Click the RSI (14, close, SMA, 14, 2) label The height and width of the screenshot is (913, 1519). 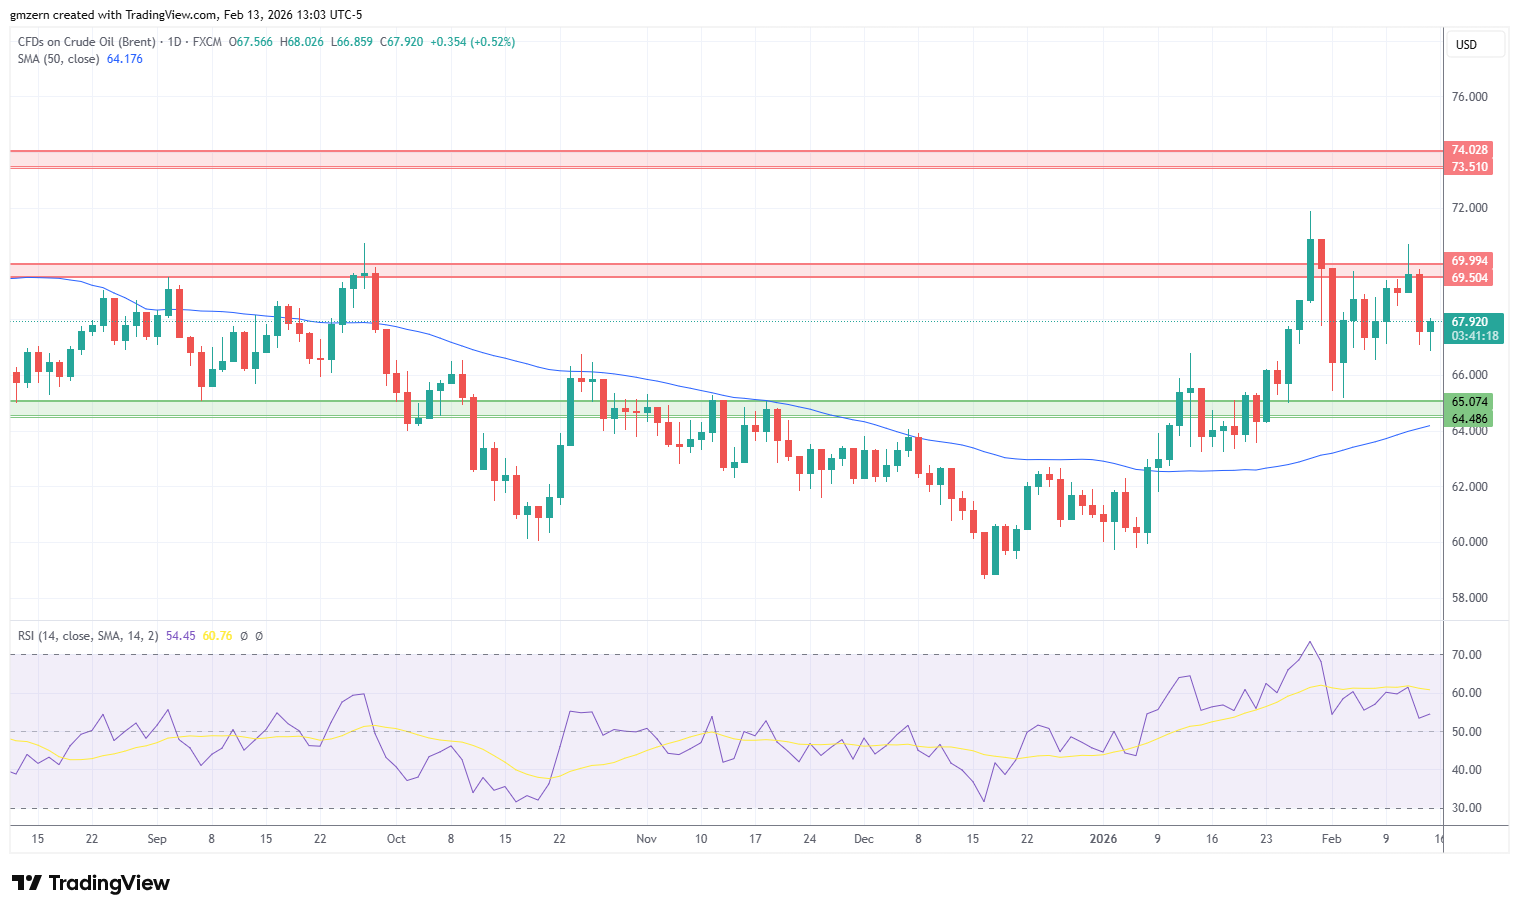point(88,636)
